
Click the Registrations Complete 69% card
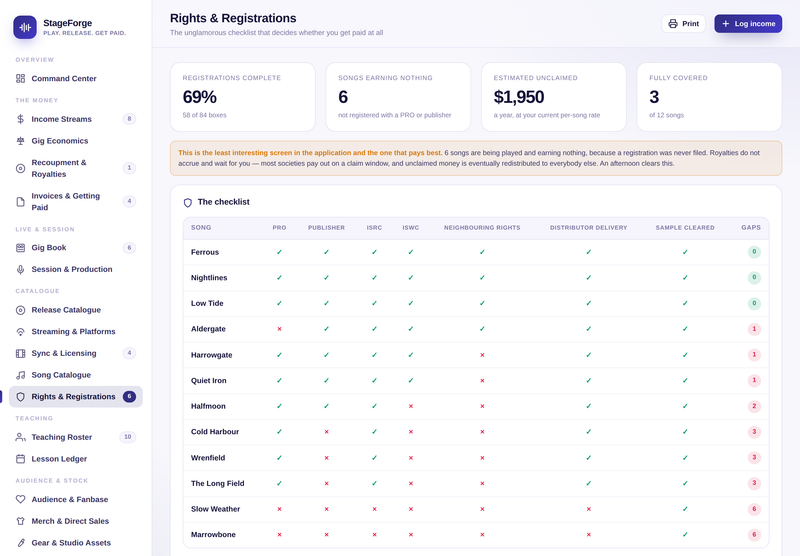(243, 97)
